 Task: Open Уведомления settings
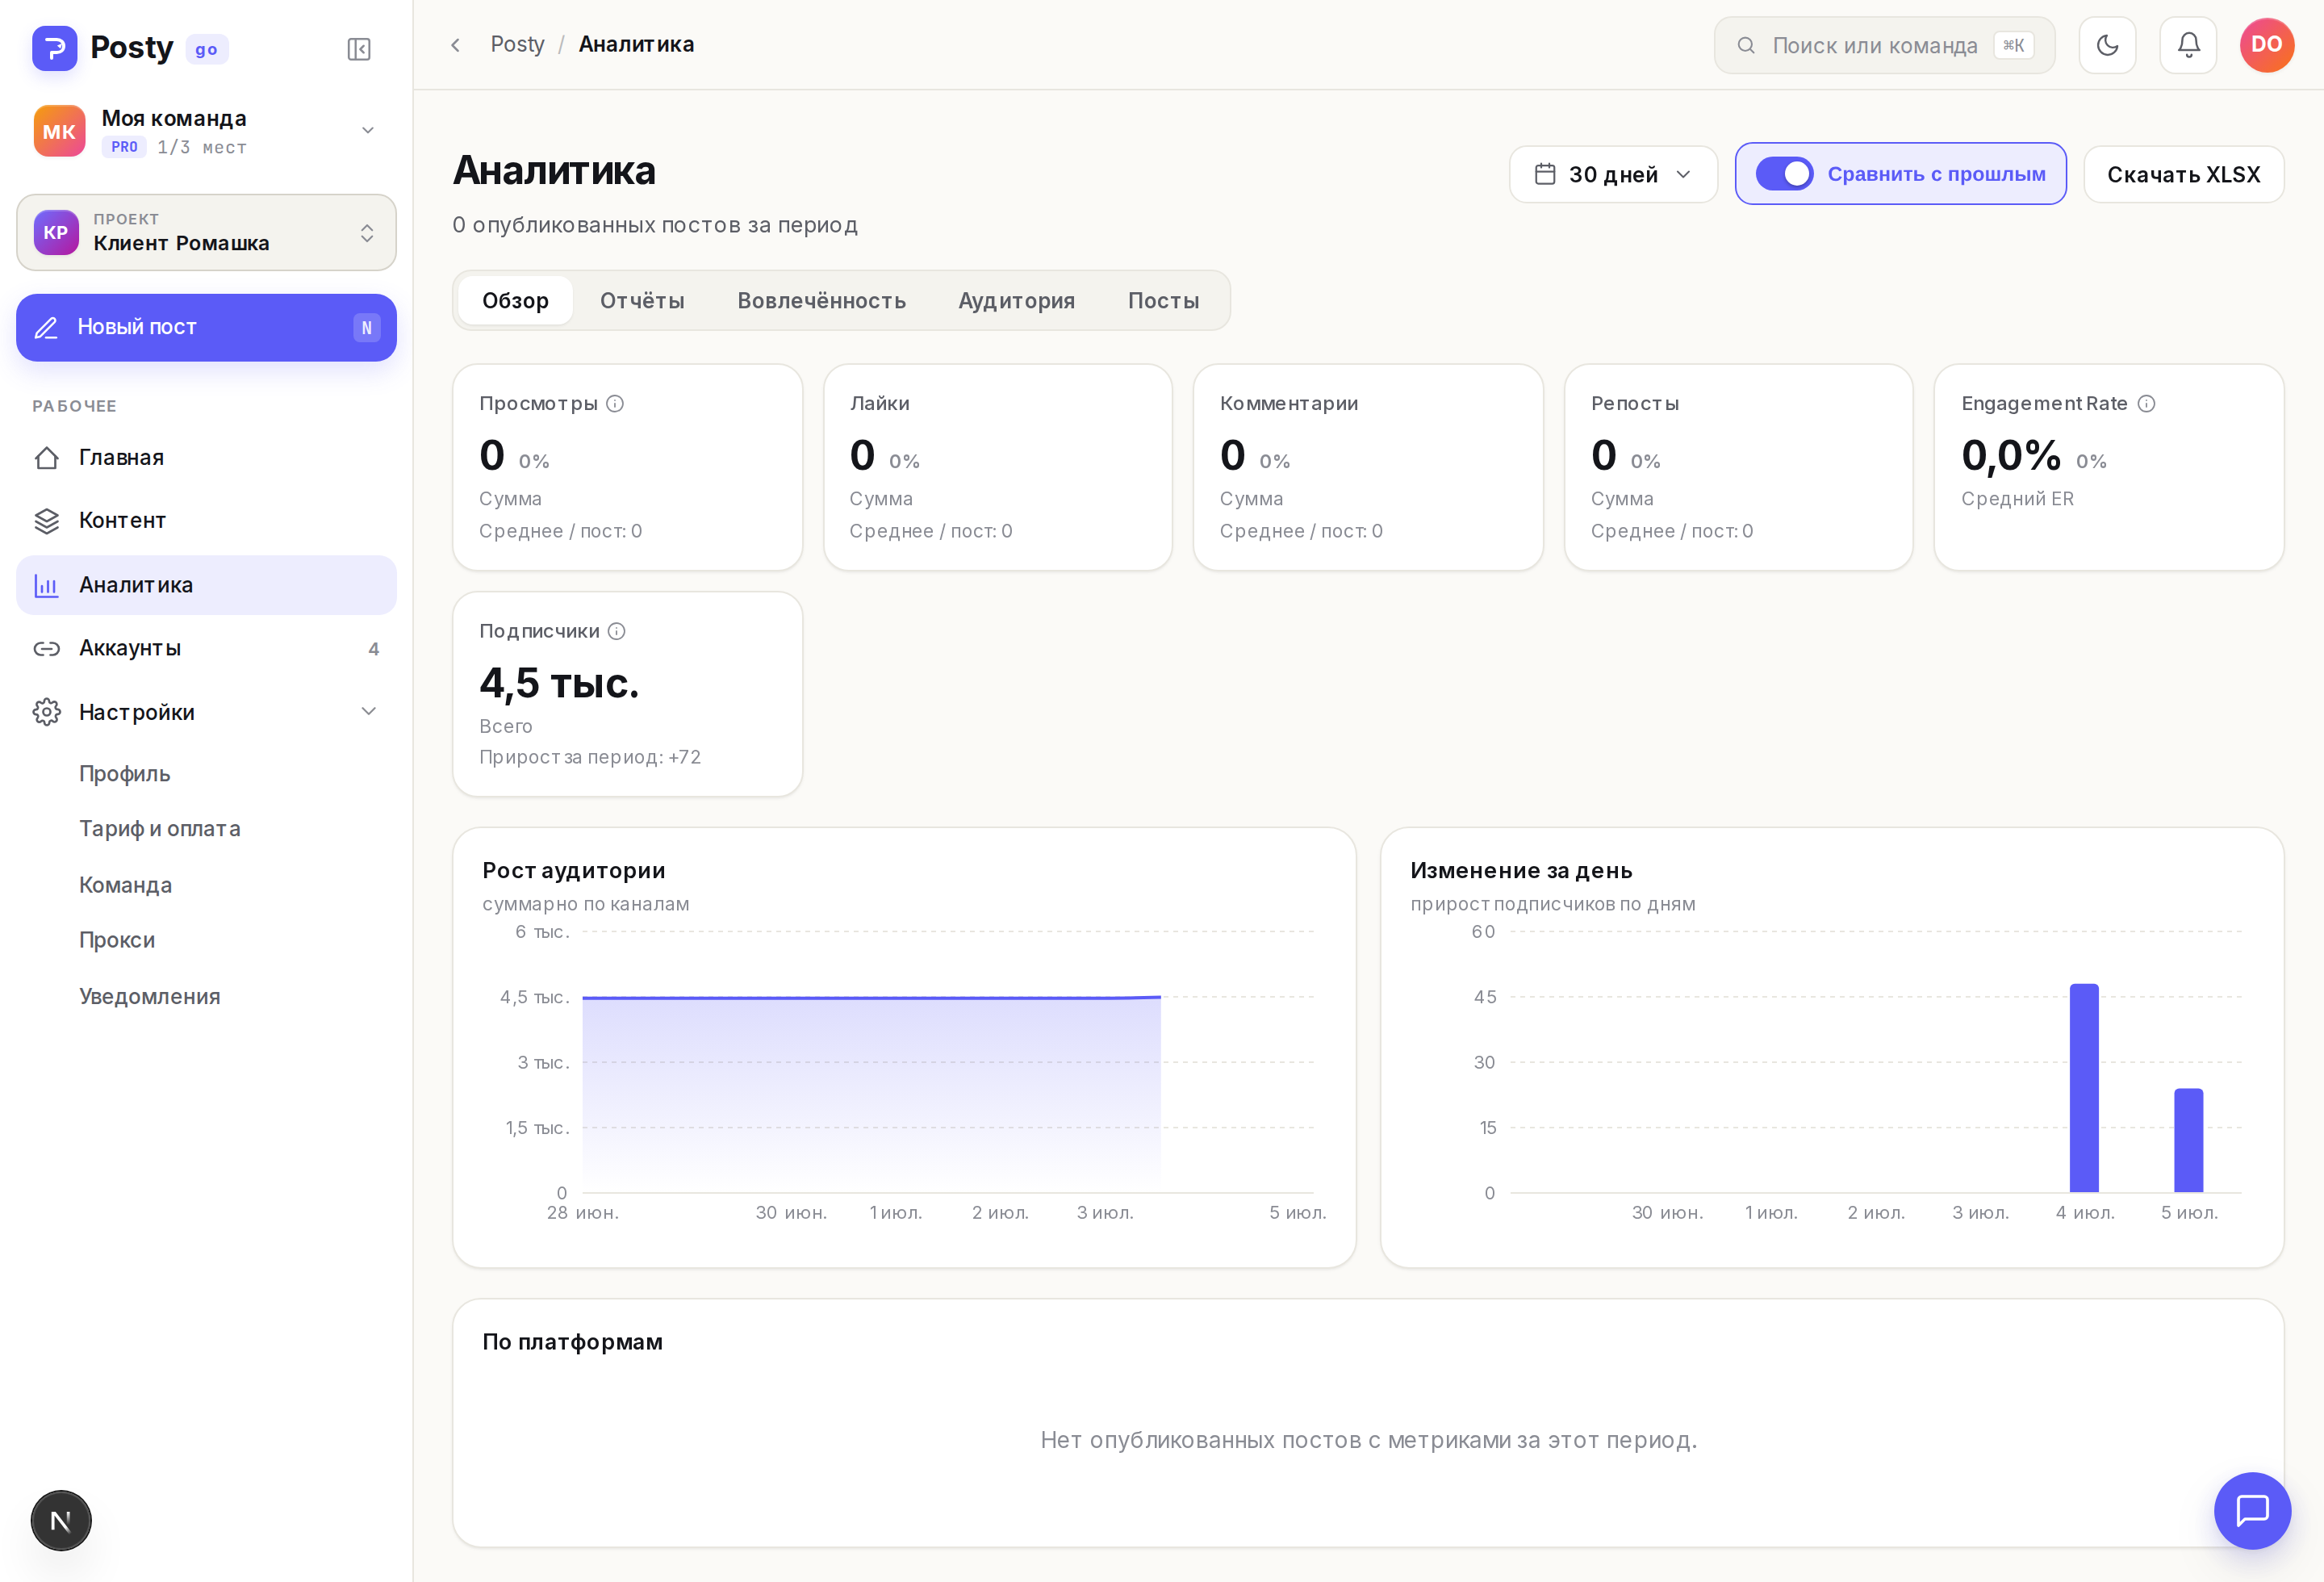[x=150, y=997]
